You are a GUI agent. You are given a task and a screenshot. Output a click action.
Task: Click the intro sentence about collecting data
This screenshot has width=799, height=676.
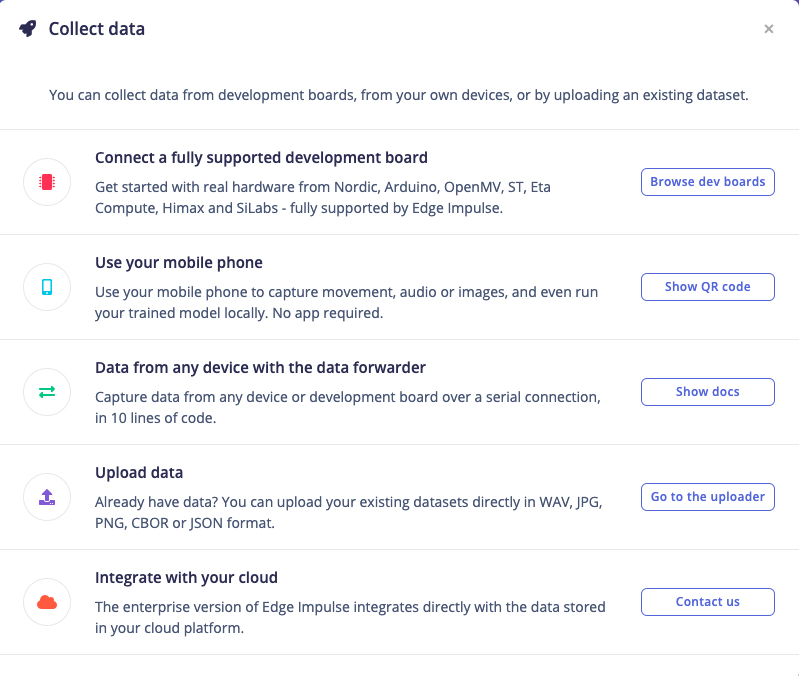click(399, 96)
